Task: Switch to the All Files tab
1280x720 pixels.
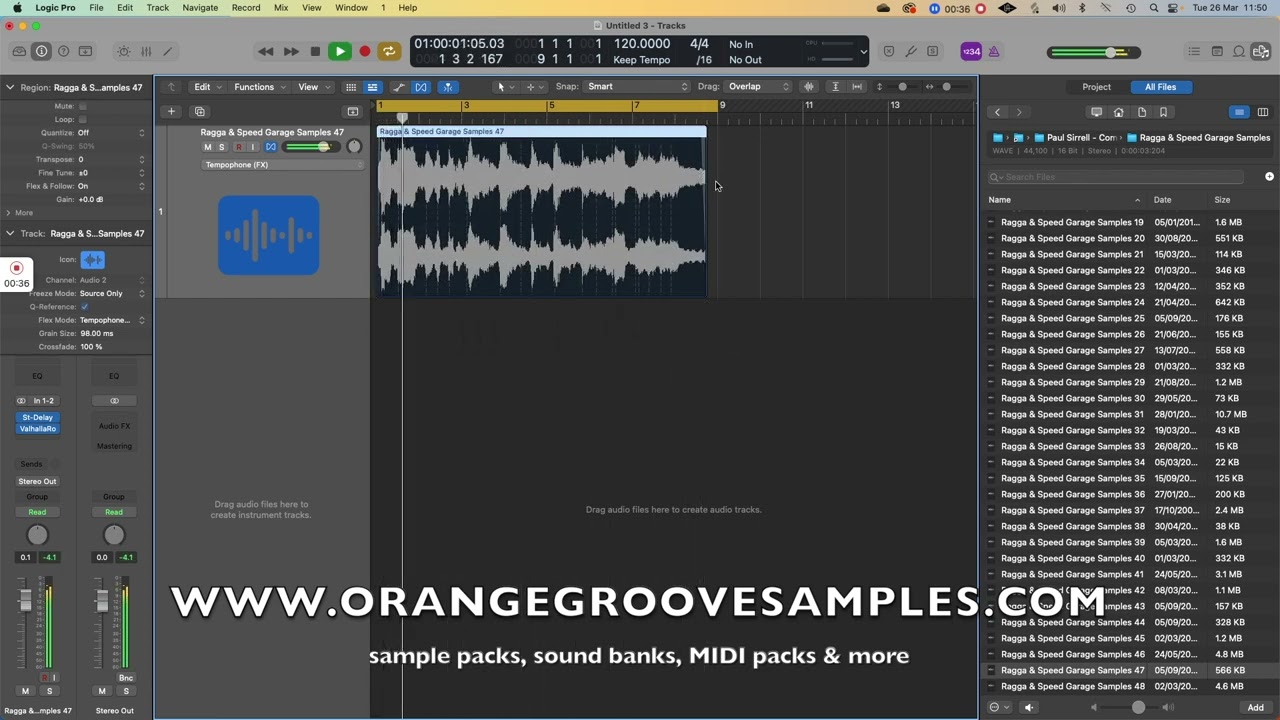Action: [x=1160, y=87]
